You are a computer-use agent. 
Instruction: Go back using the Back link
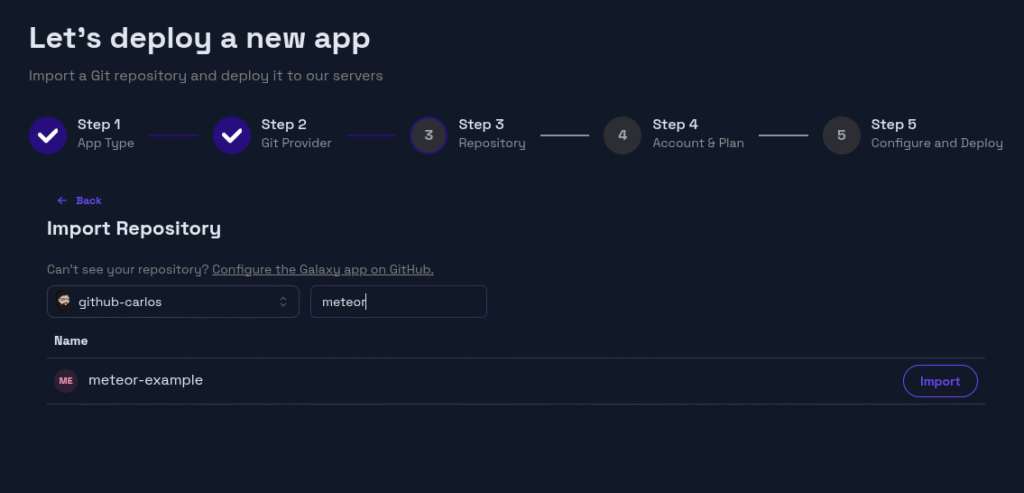(88, 201)
